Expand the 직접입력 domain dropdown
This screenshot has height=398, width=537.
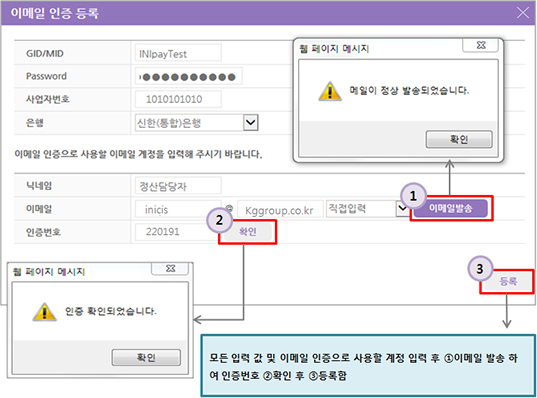(x=367, y=209)
